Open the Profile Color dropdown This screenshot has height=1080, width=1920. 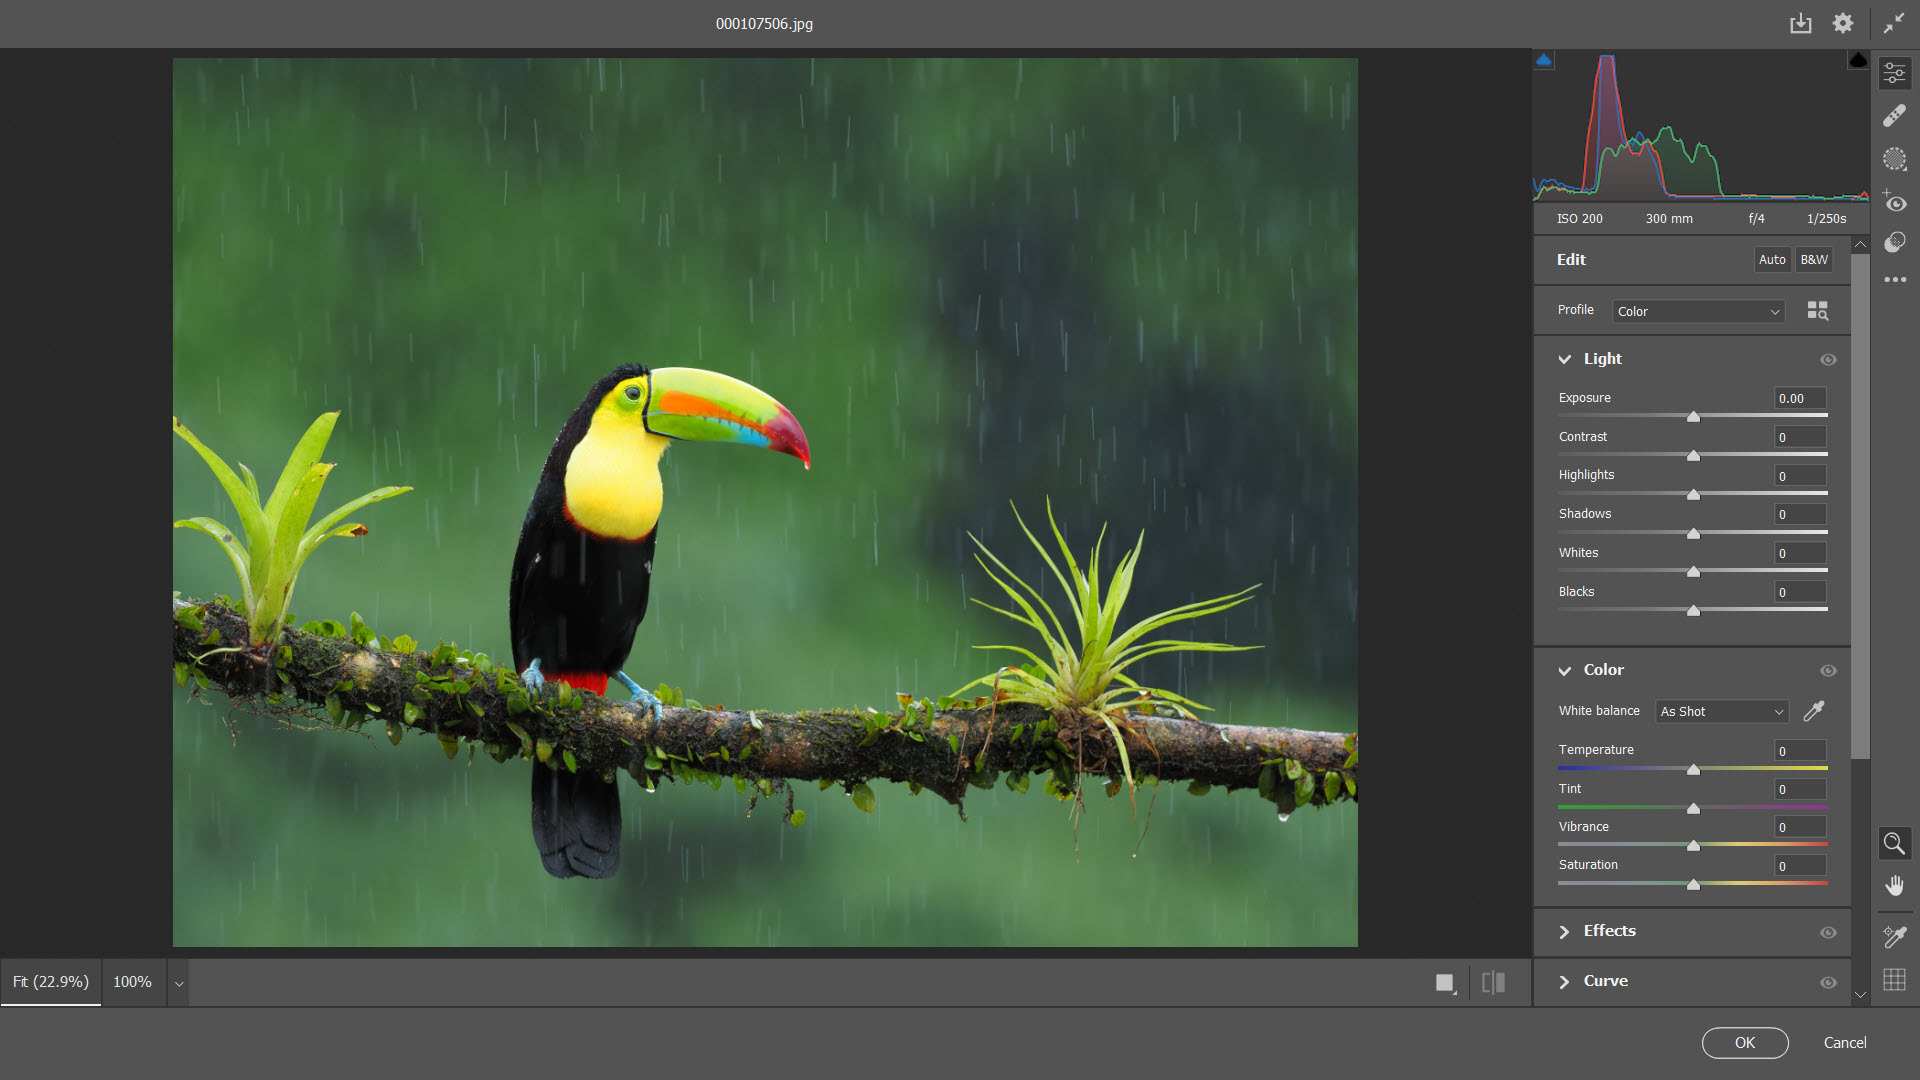(x=1698, y=311)
